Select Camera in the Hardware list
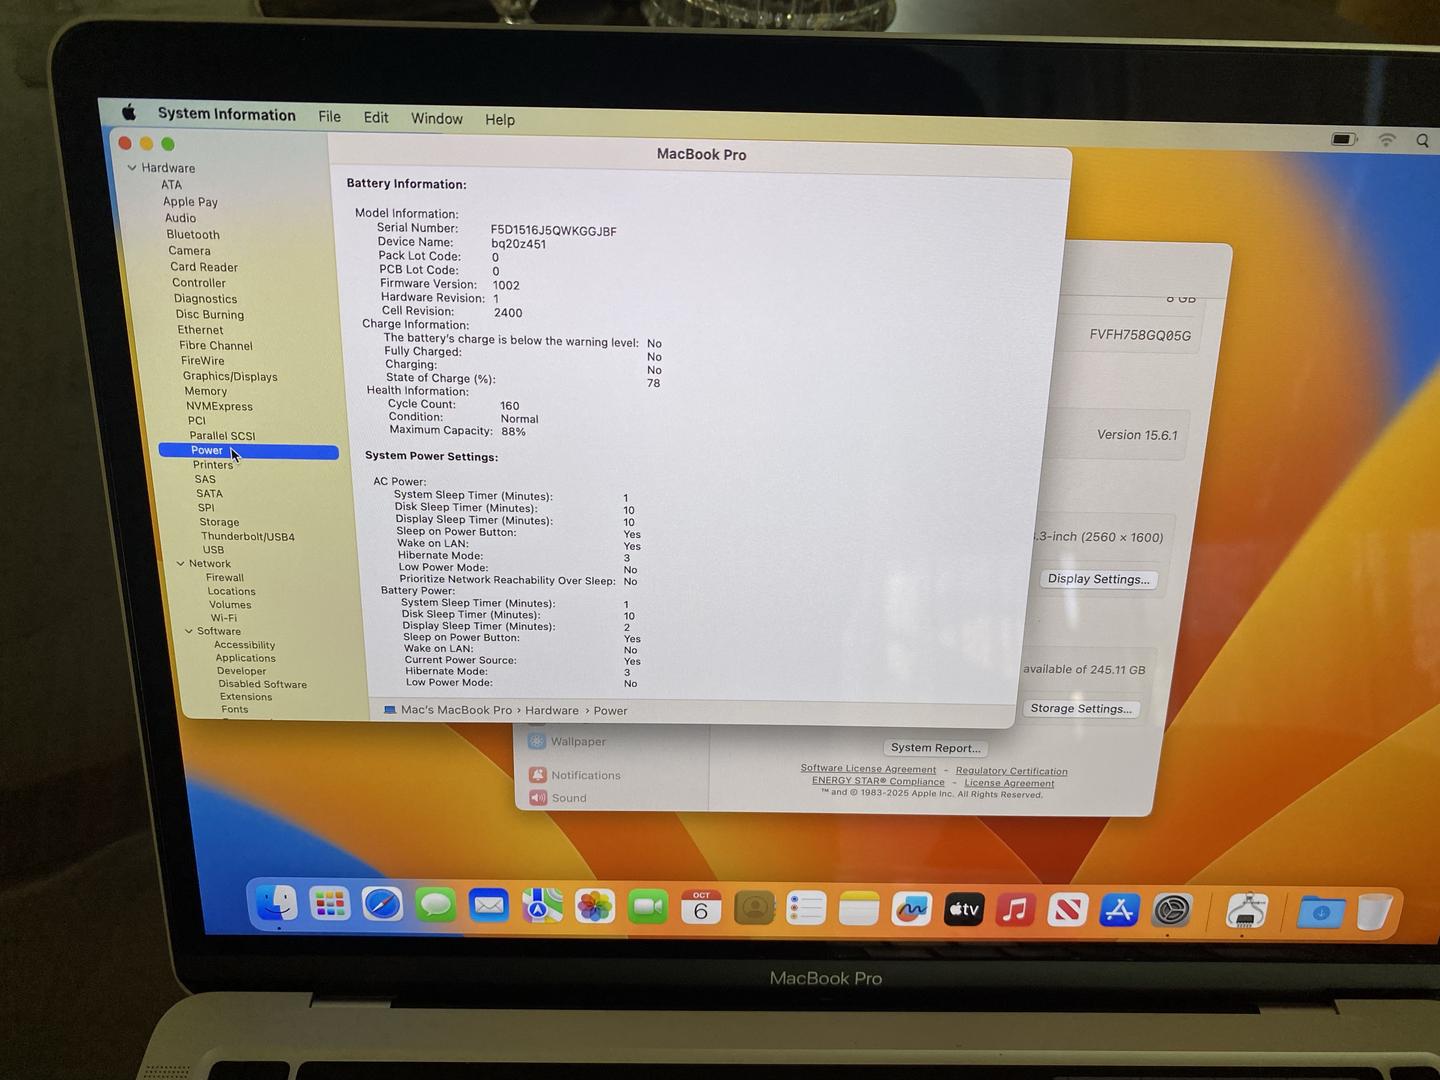Screen dimensions: 1440x1080 [189, 251]
